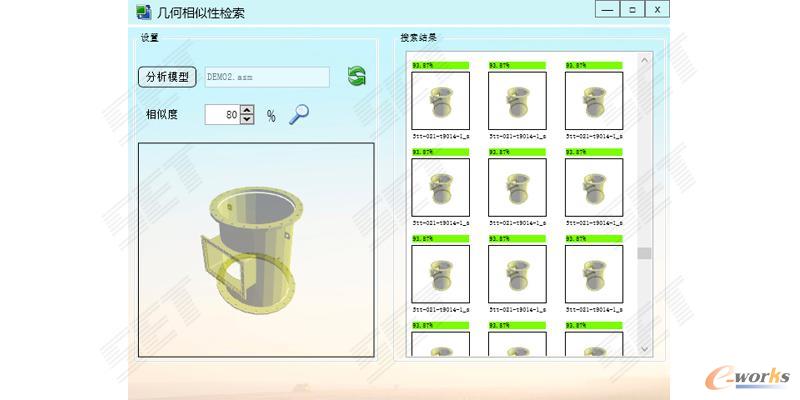
Task: Select third-row right result thumbnail
Action: [594, 274]
